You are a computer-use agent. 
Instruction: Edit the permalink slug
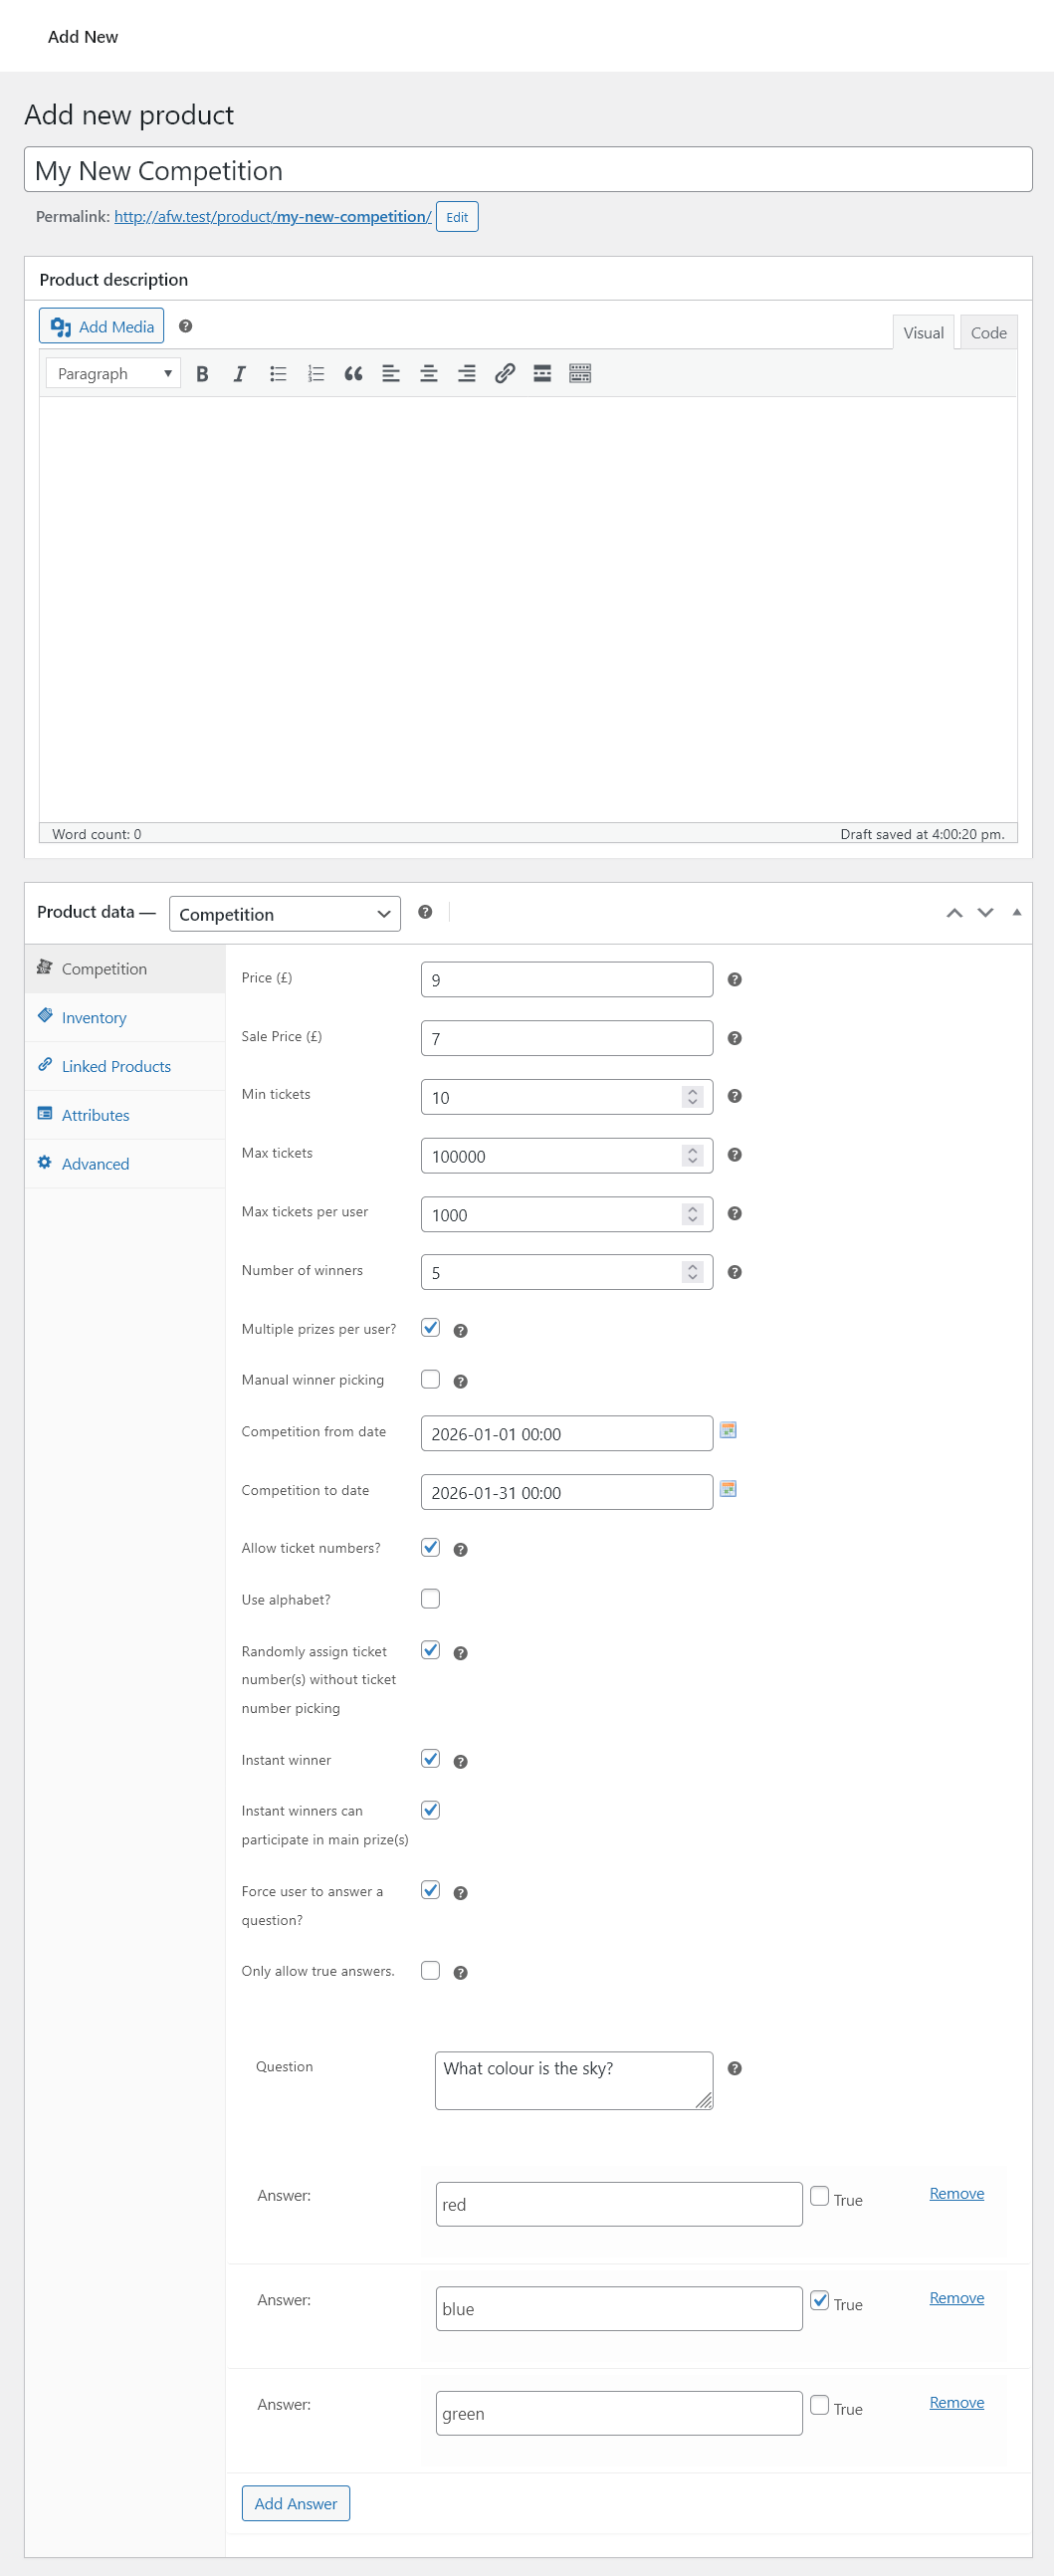point(457,217)
